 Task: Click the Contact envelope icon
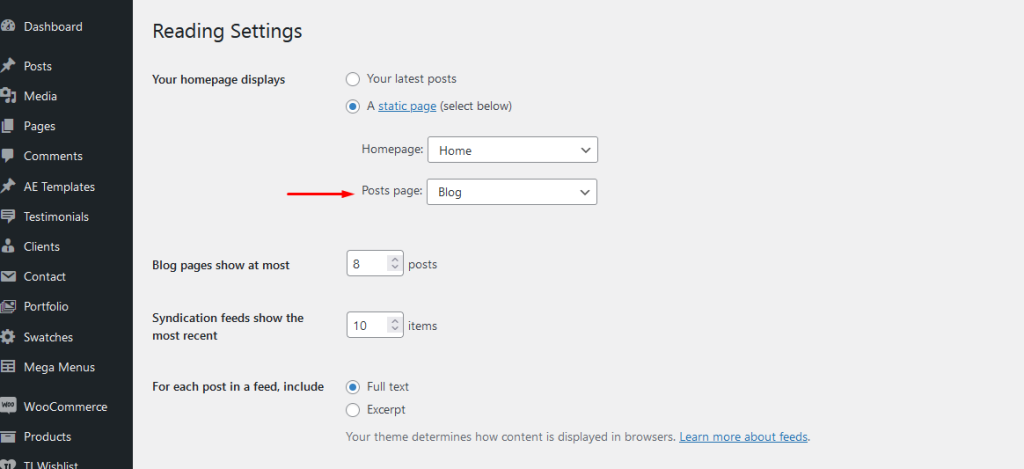(7, 276)
